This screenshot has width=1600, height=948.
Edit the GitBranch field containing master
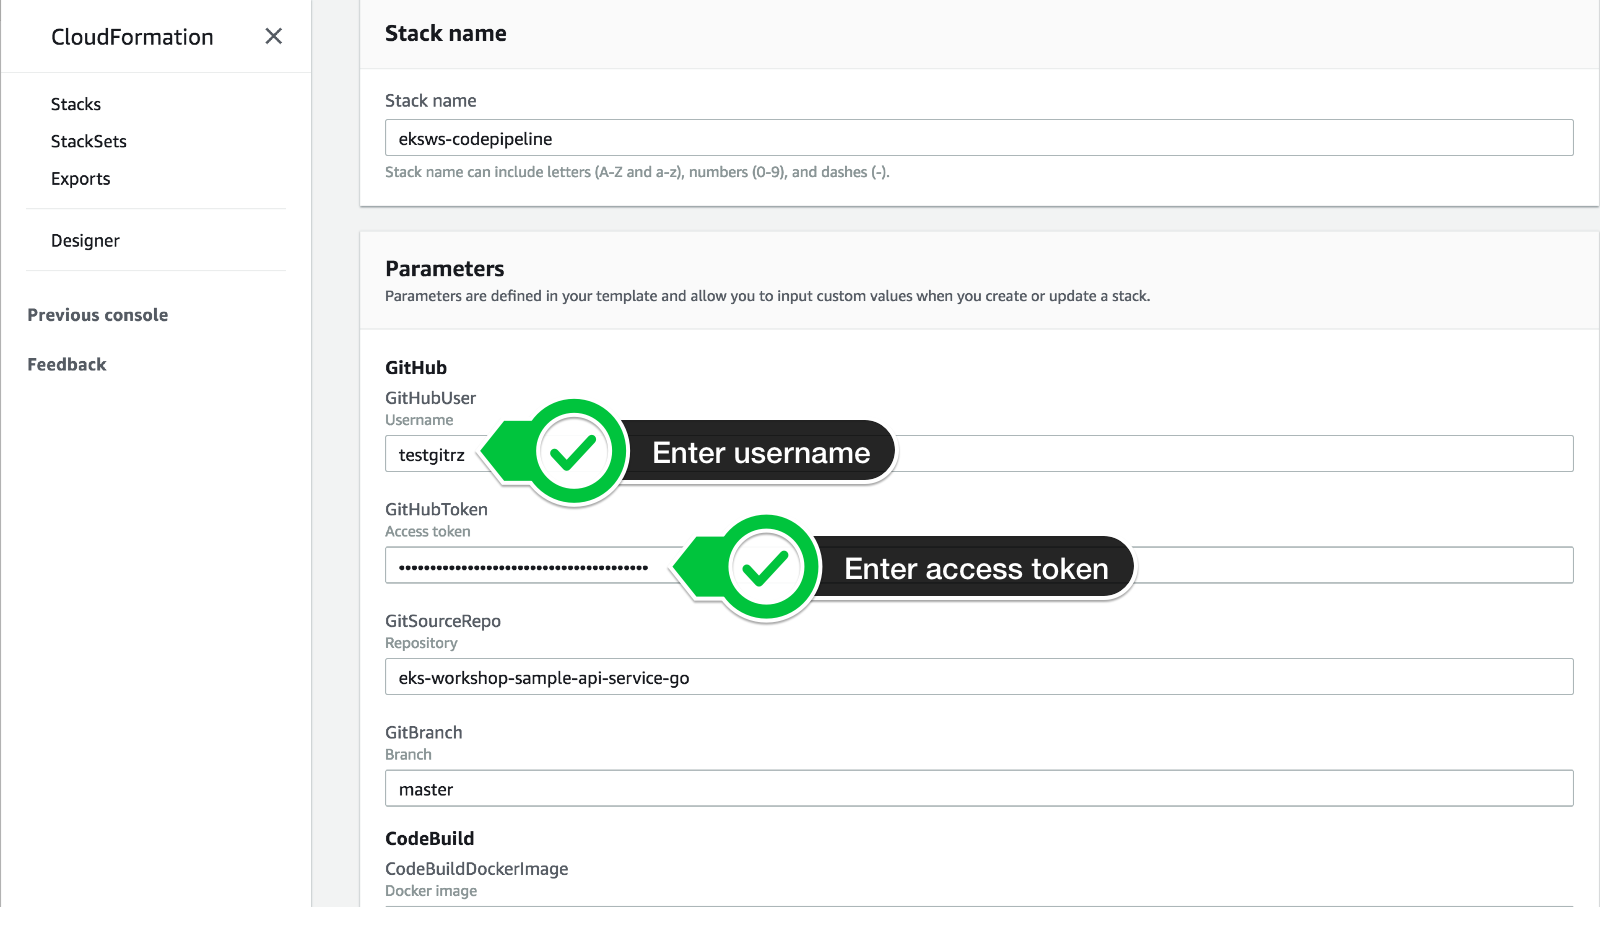(978, 788)
